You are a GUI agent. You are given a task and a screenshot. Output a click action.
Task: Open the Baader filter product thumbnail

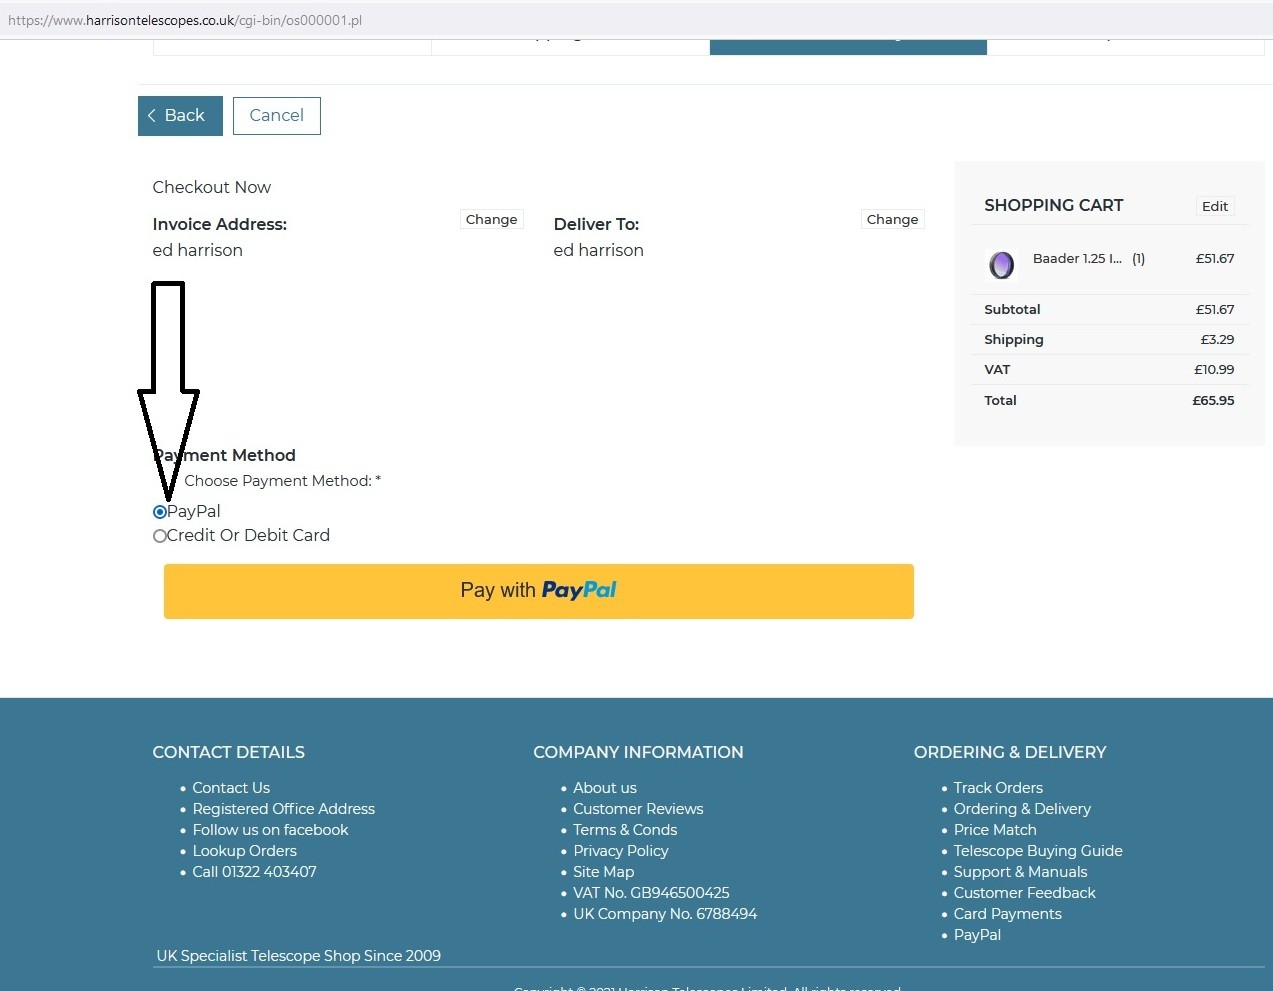click(x=1001, y=264)
